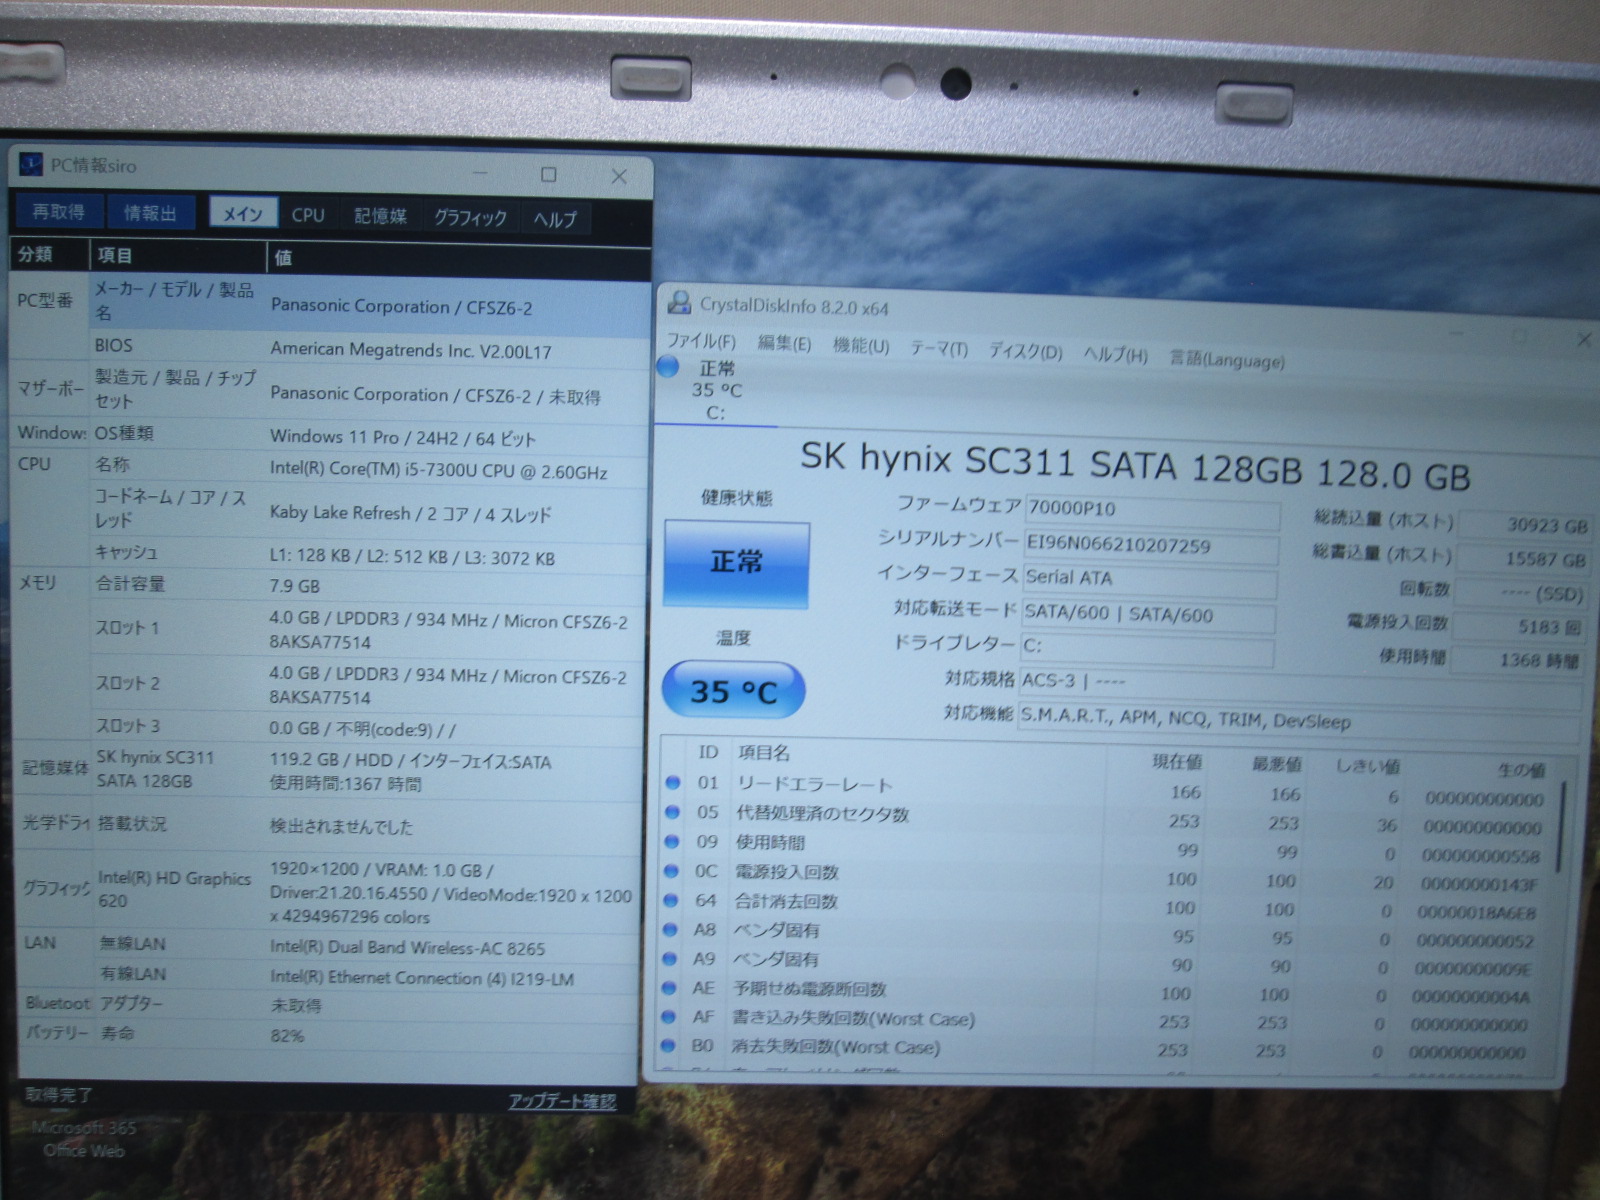Click status circle for 01 リードエラーレート
The width and height of the screenshot is (1600, 1200).
[673, 783]
